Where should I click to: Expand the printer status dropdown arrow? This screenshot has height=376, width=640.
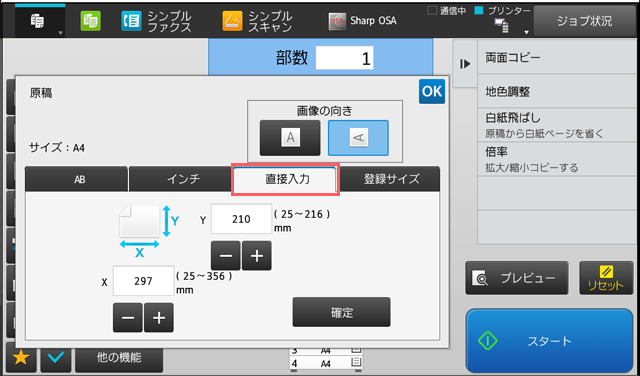527,32
